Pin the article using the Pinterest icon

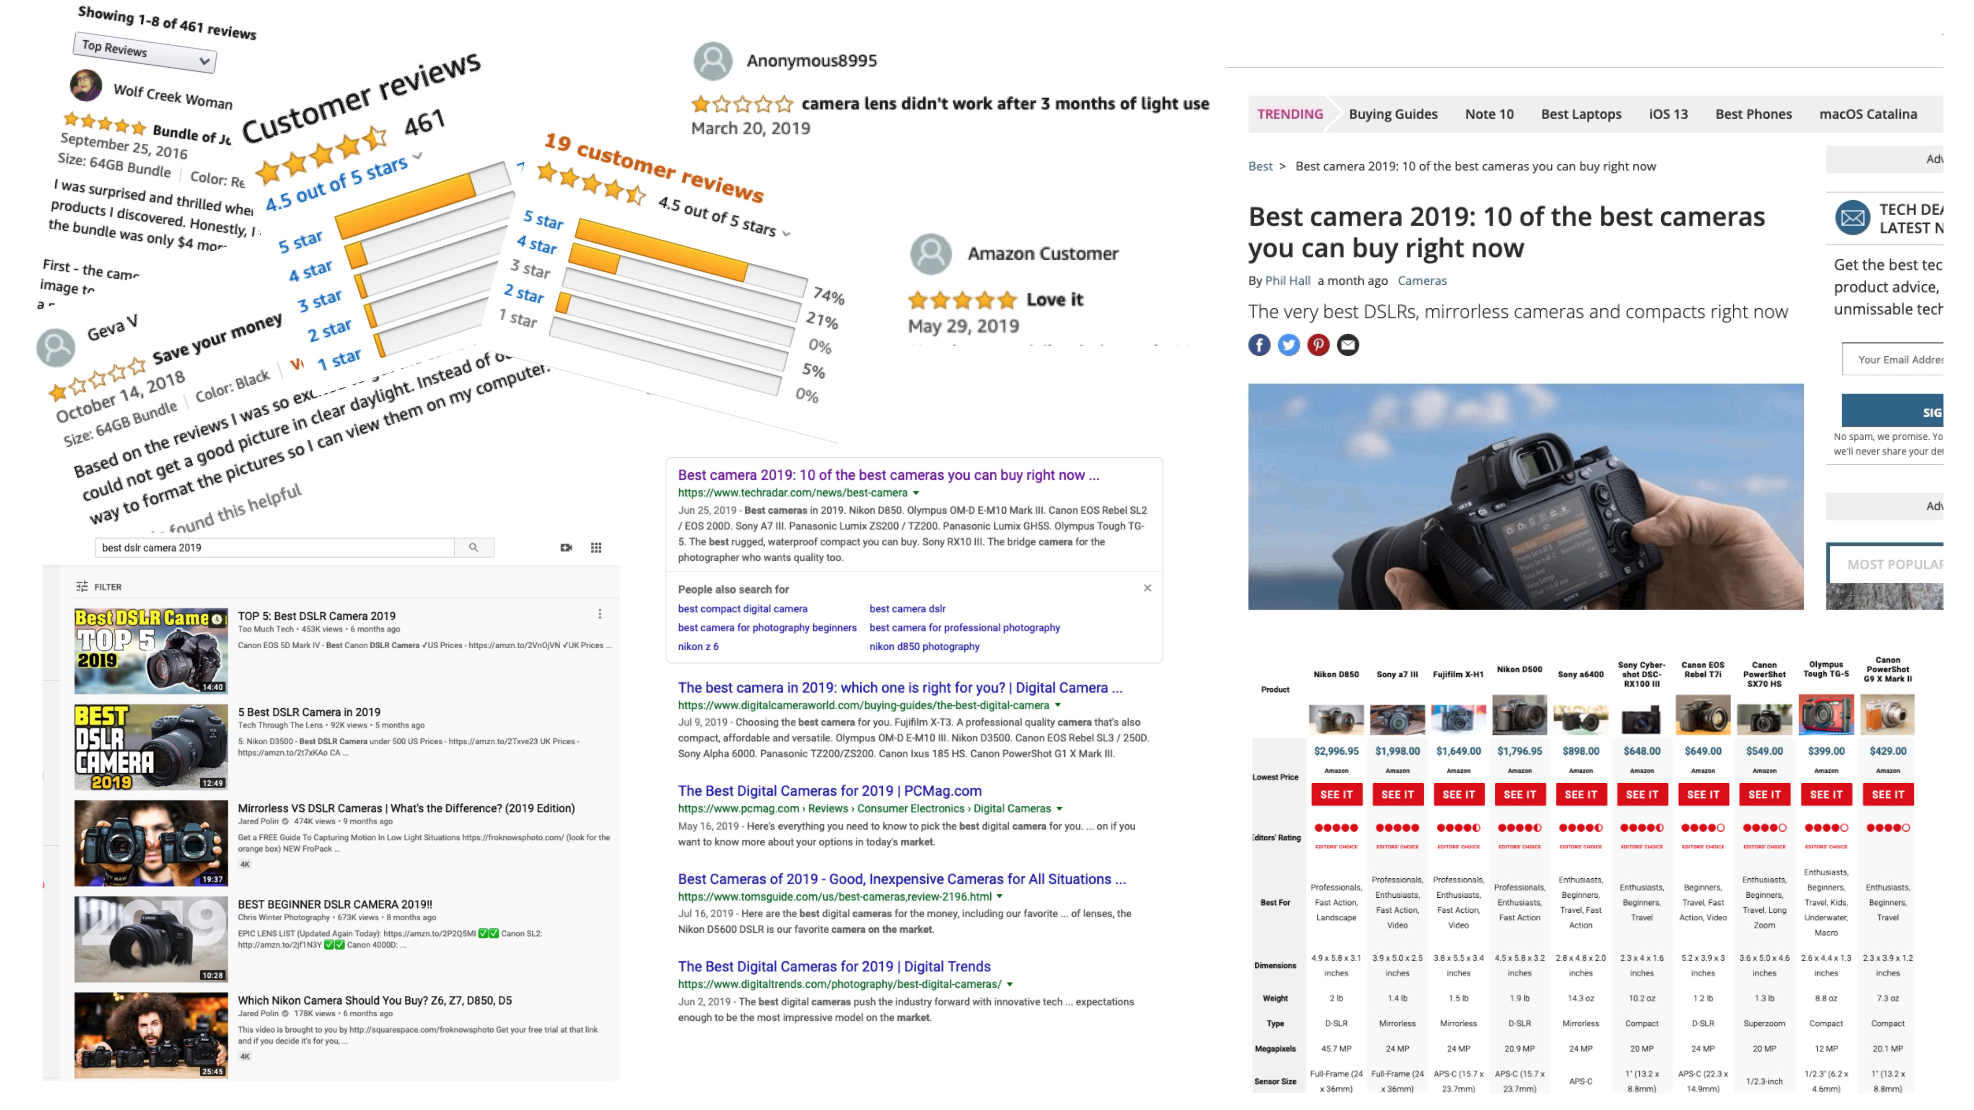(1319, 345)
